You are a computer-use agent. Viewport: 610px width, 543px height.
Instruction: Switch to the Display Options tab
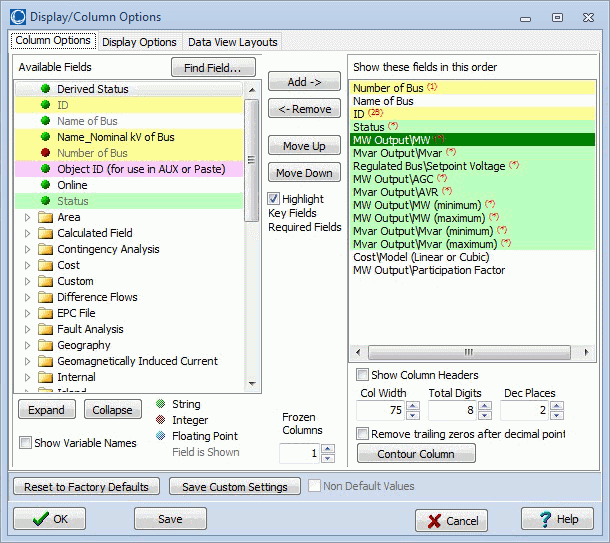click(139, 42)
